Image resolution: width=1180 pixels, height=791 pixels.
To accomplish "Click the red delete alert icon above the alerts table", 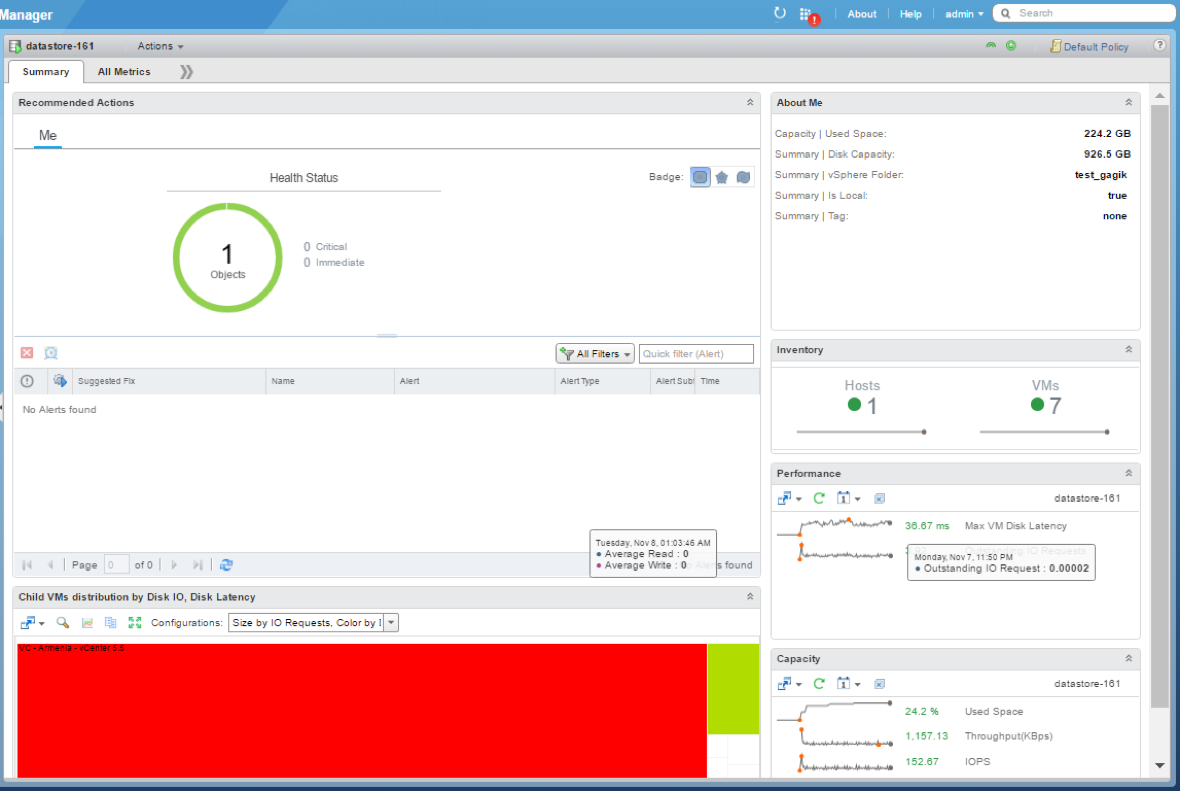I will tap(24, 353).
